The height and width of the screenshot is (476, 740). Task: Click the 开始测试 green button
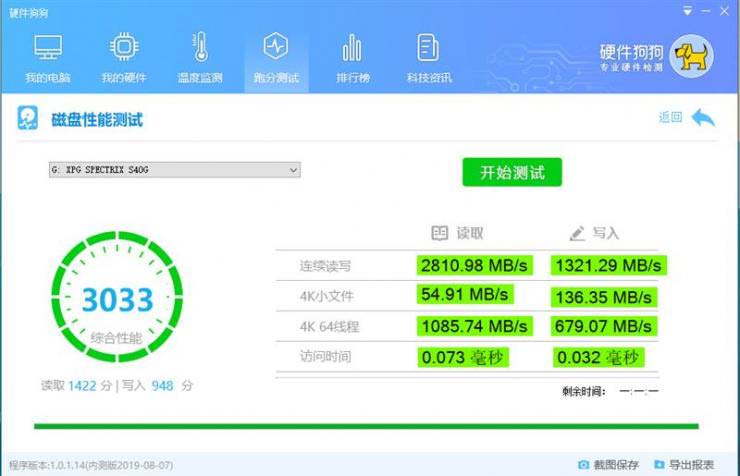click(x=512, y=172)
